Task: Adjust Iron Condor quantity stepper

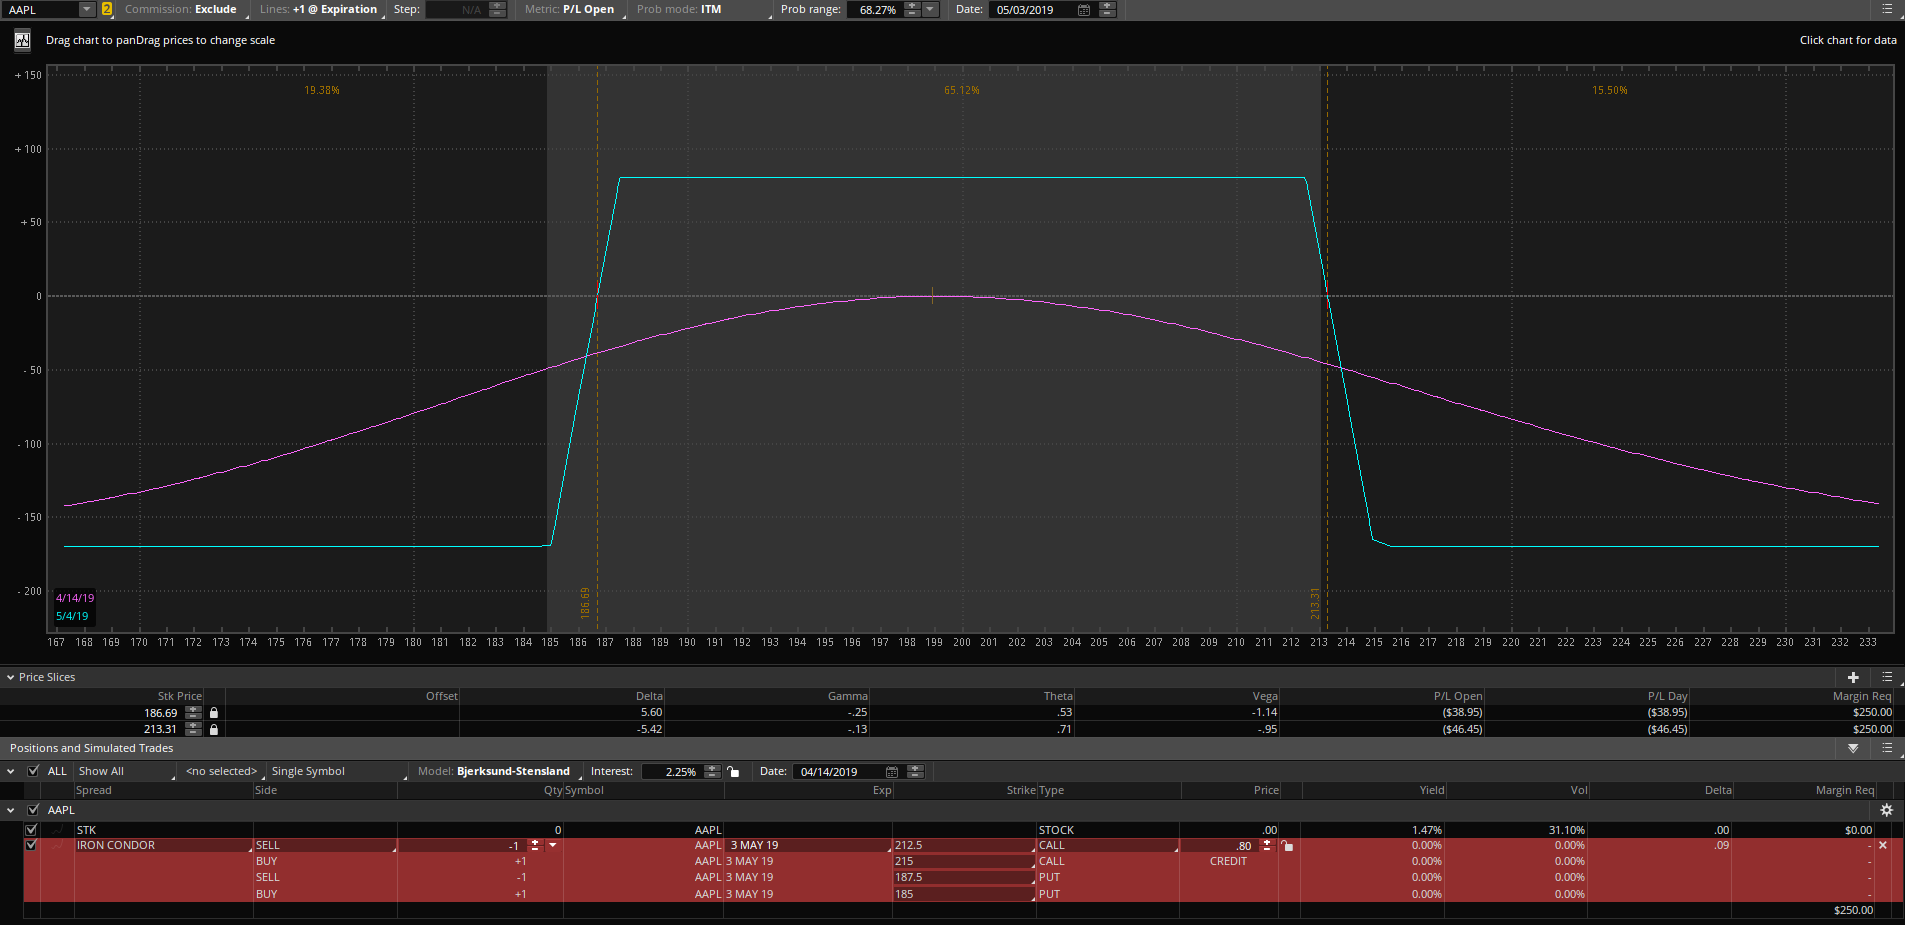Action: coord(535,845)
